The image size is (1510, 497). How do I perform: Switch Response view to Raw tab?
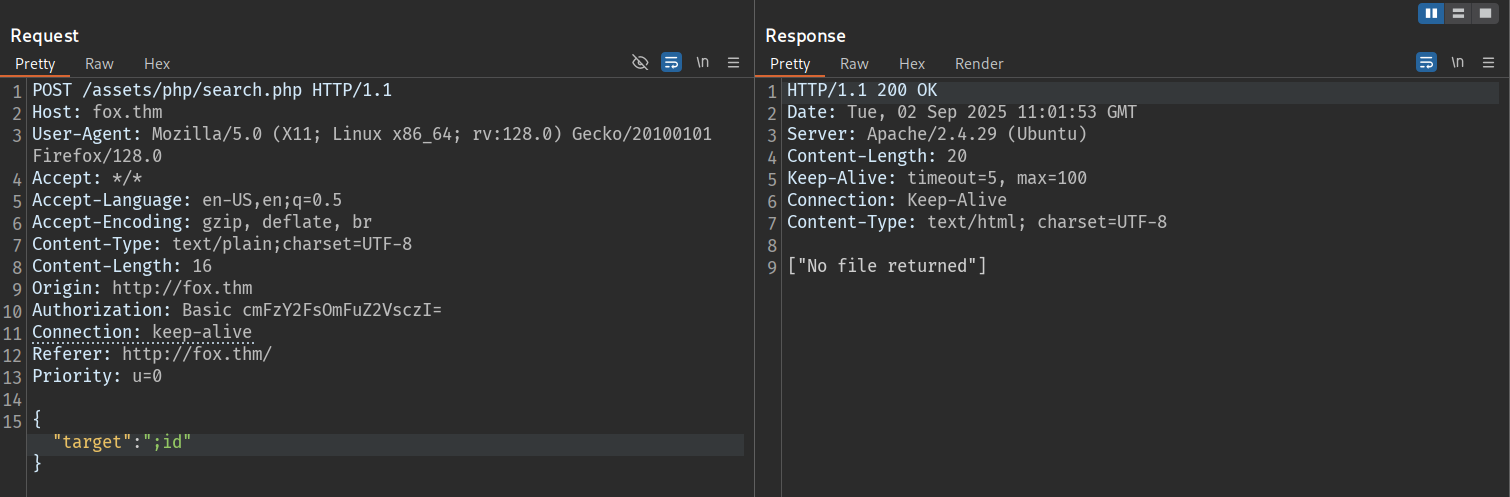click(854, 64)
